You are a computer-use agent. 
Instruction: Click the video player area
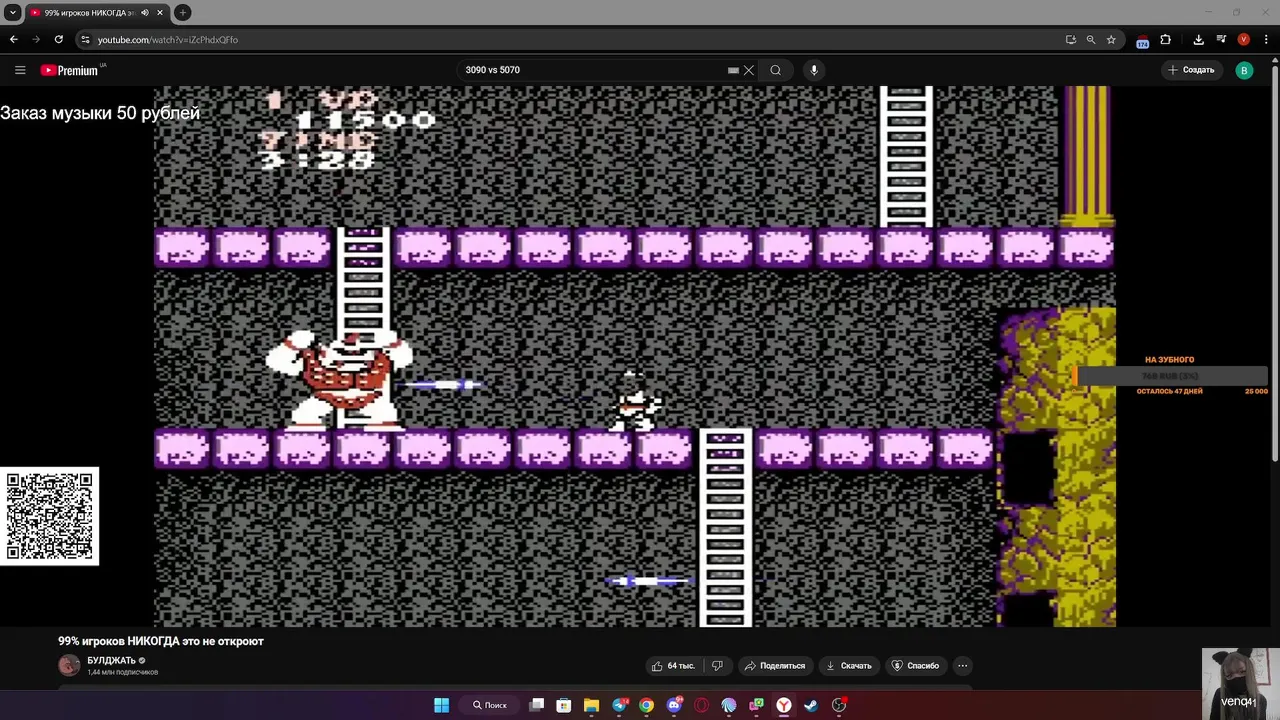pos(635,356)
